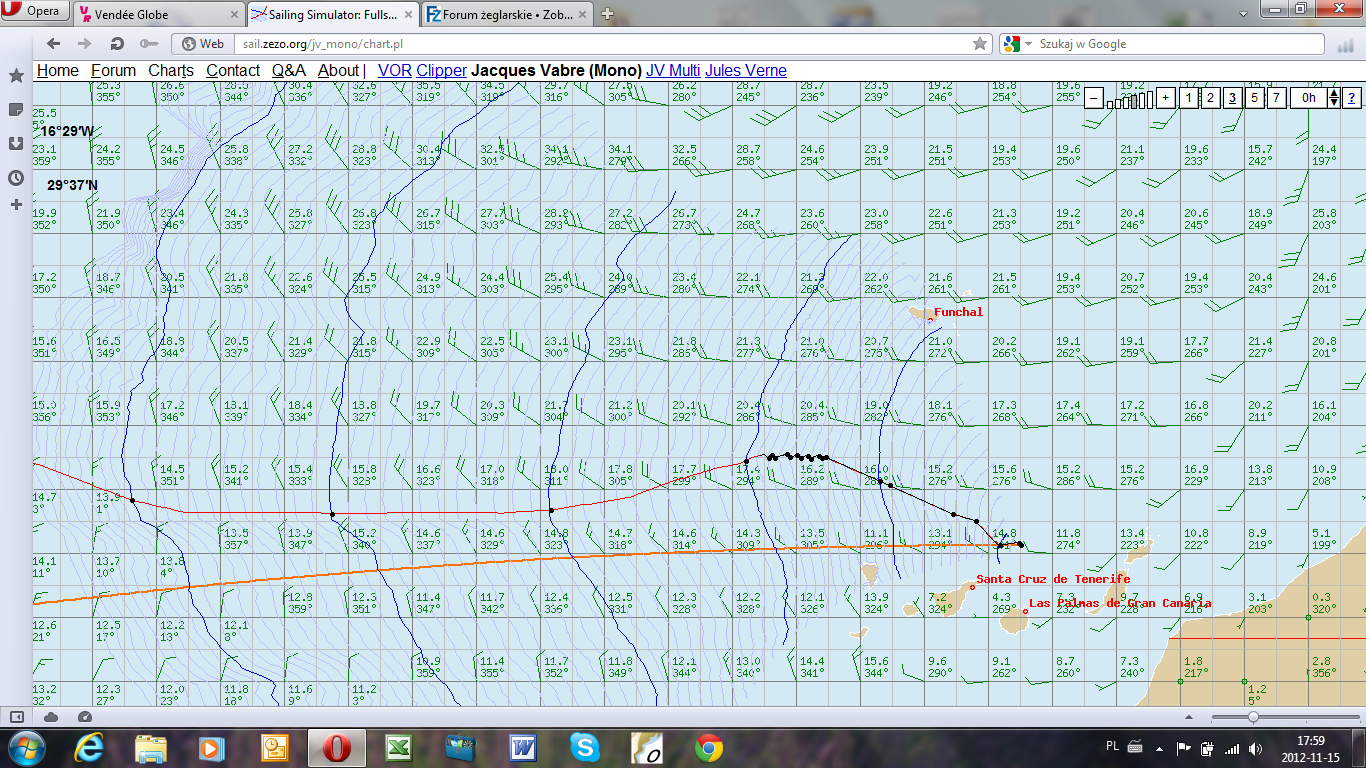Toggle Opera Turbo speedometer icon
The height and width of the screenshot is (768, 1366).
84,717
